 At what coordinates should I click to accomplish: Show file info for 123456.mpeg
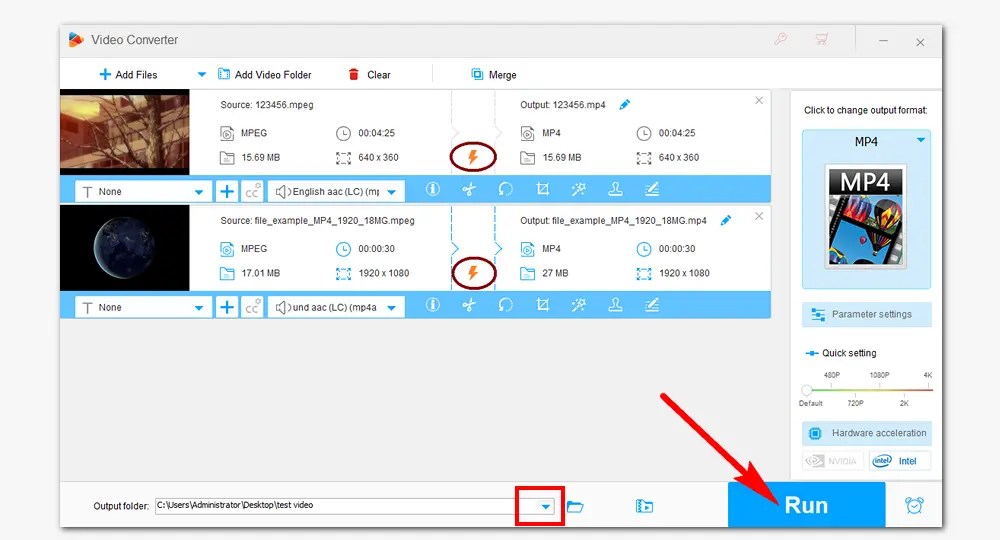(x=432, y=189)
